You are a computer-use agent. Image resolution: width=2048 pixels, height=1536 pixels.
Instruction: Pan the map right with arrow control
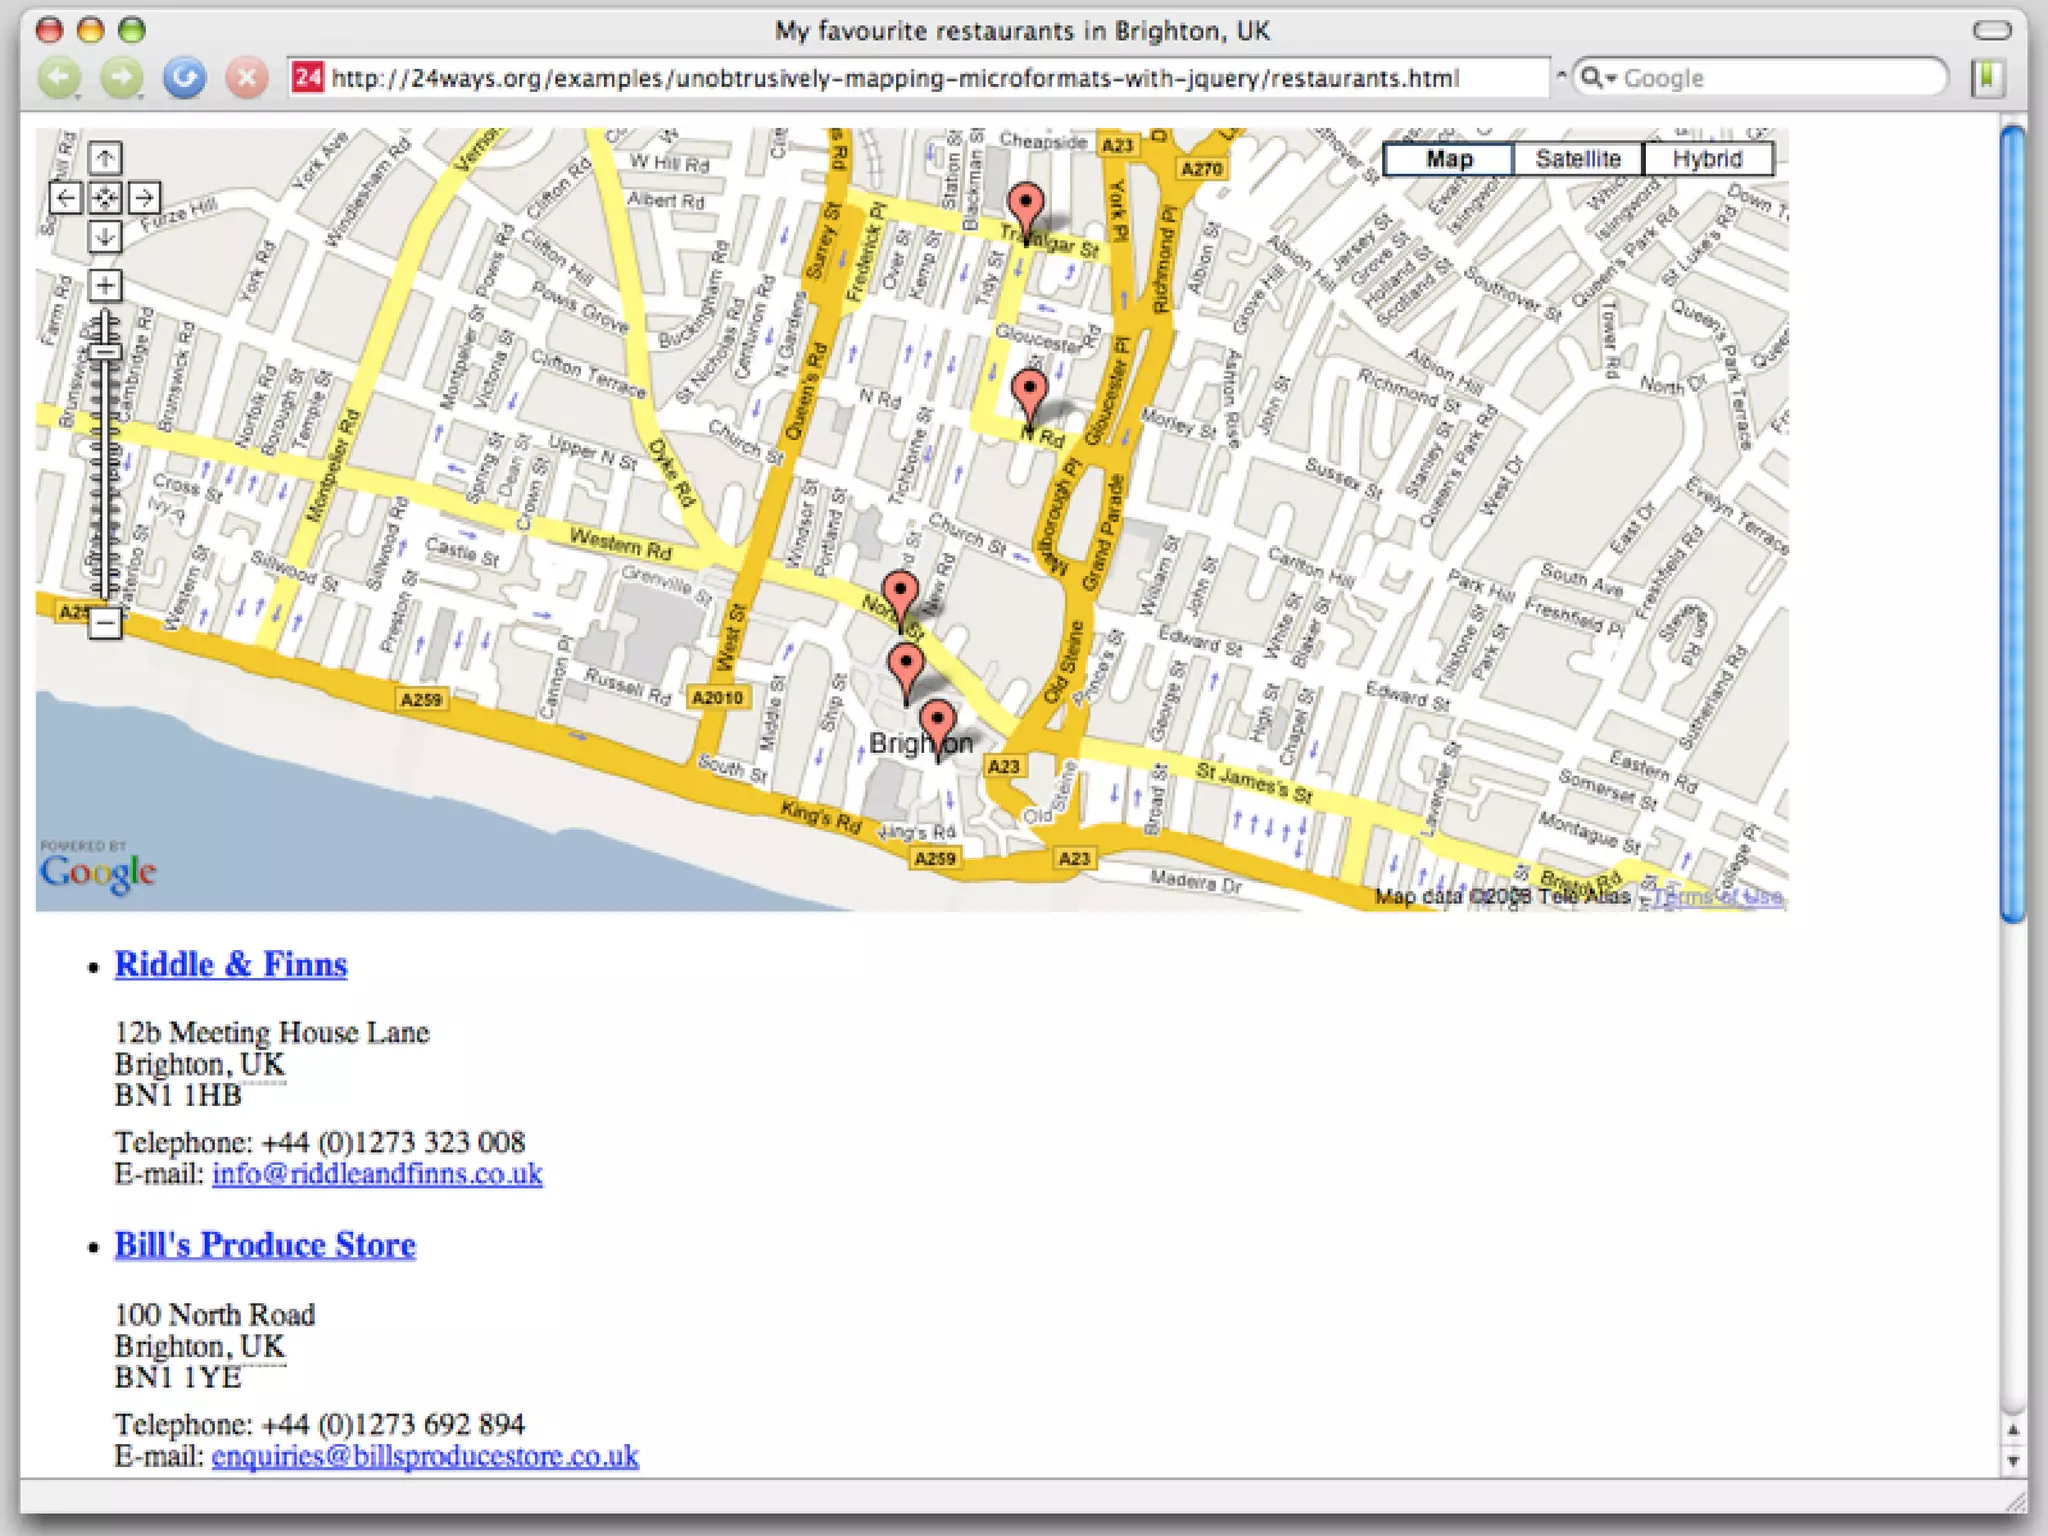point(144,197)
